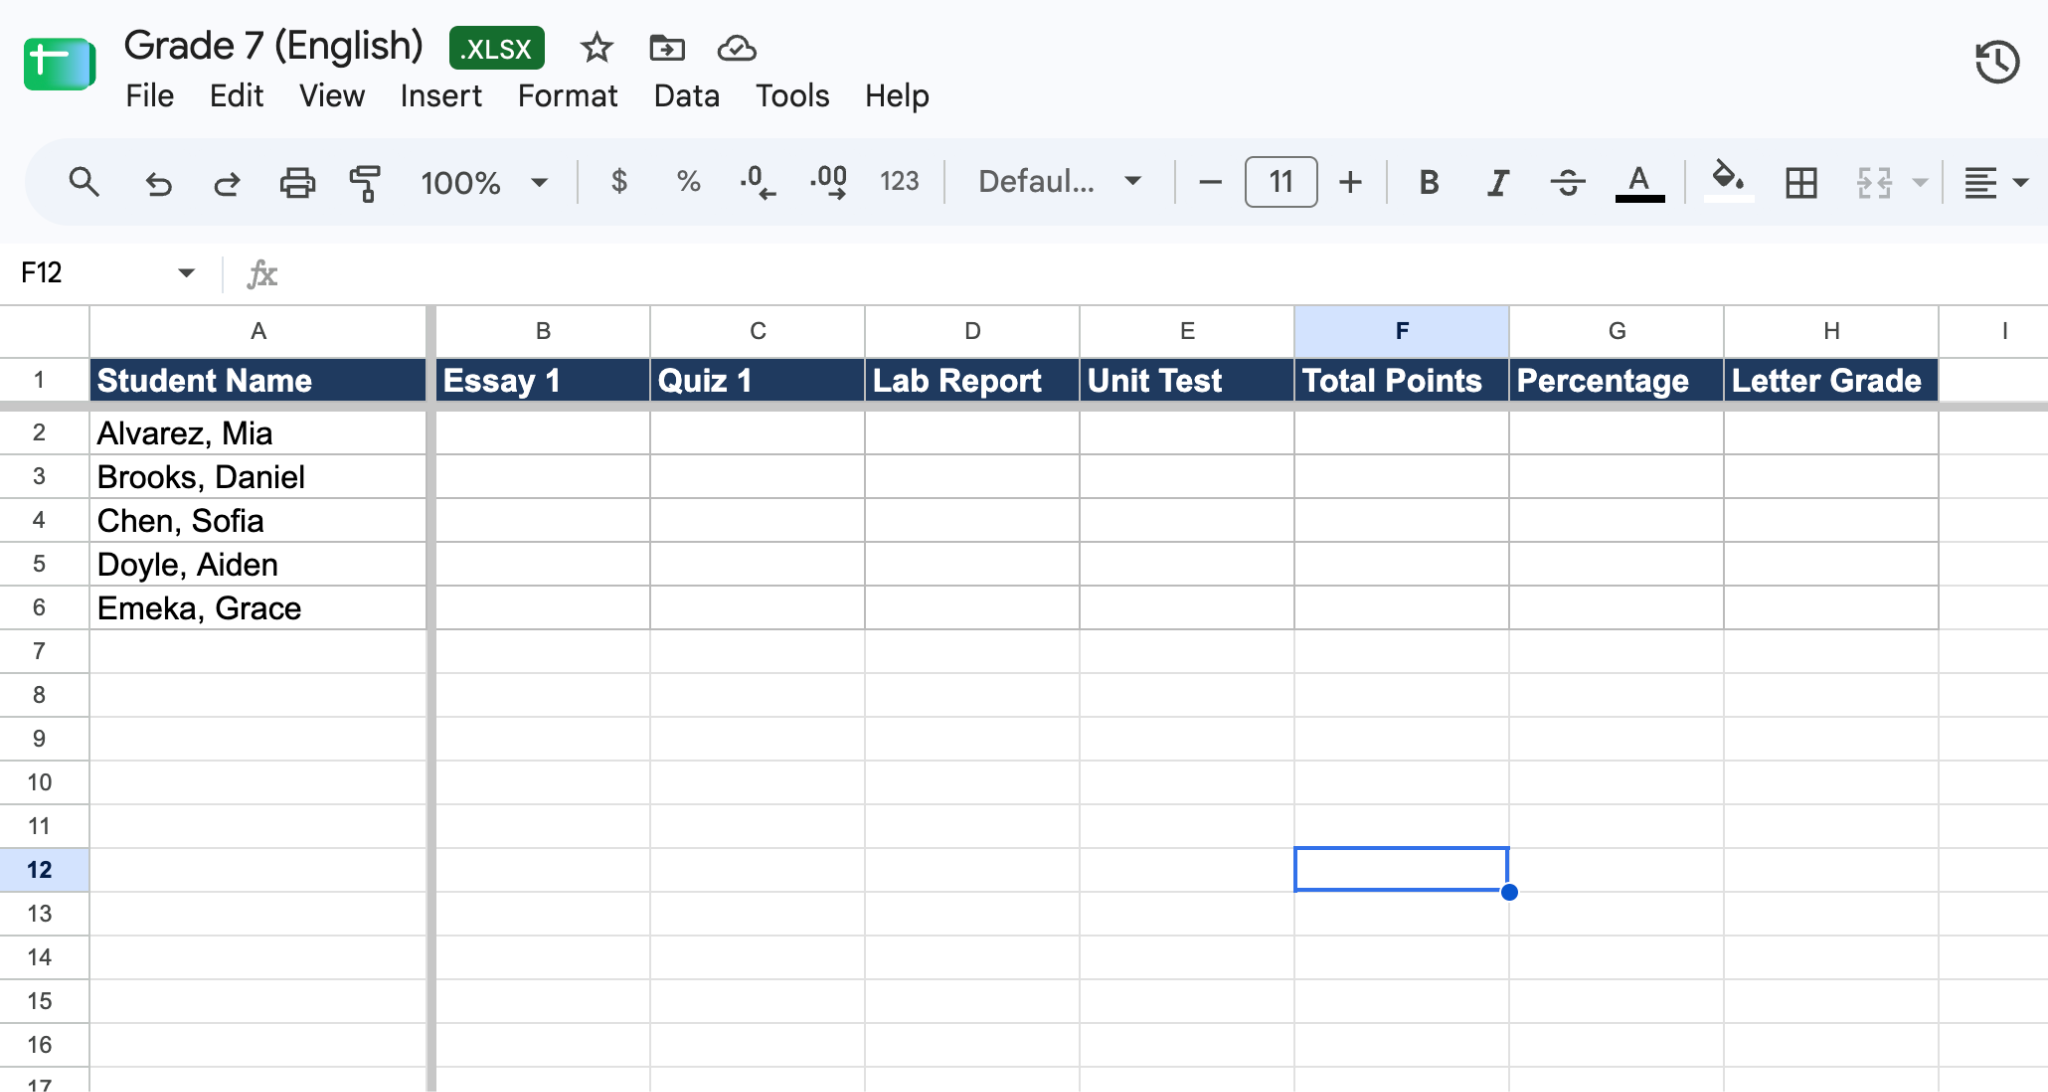Click the move to folder icon

(666, 48)
